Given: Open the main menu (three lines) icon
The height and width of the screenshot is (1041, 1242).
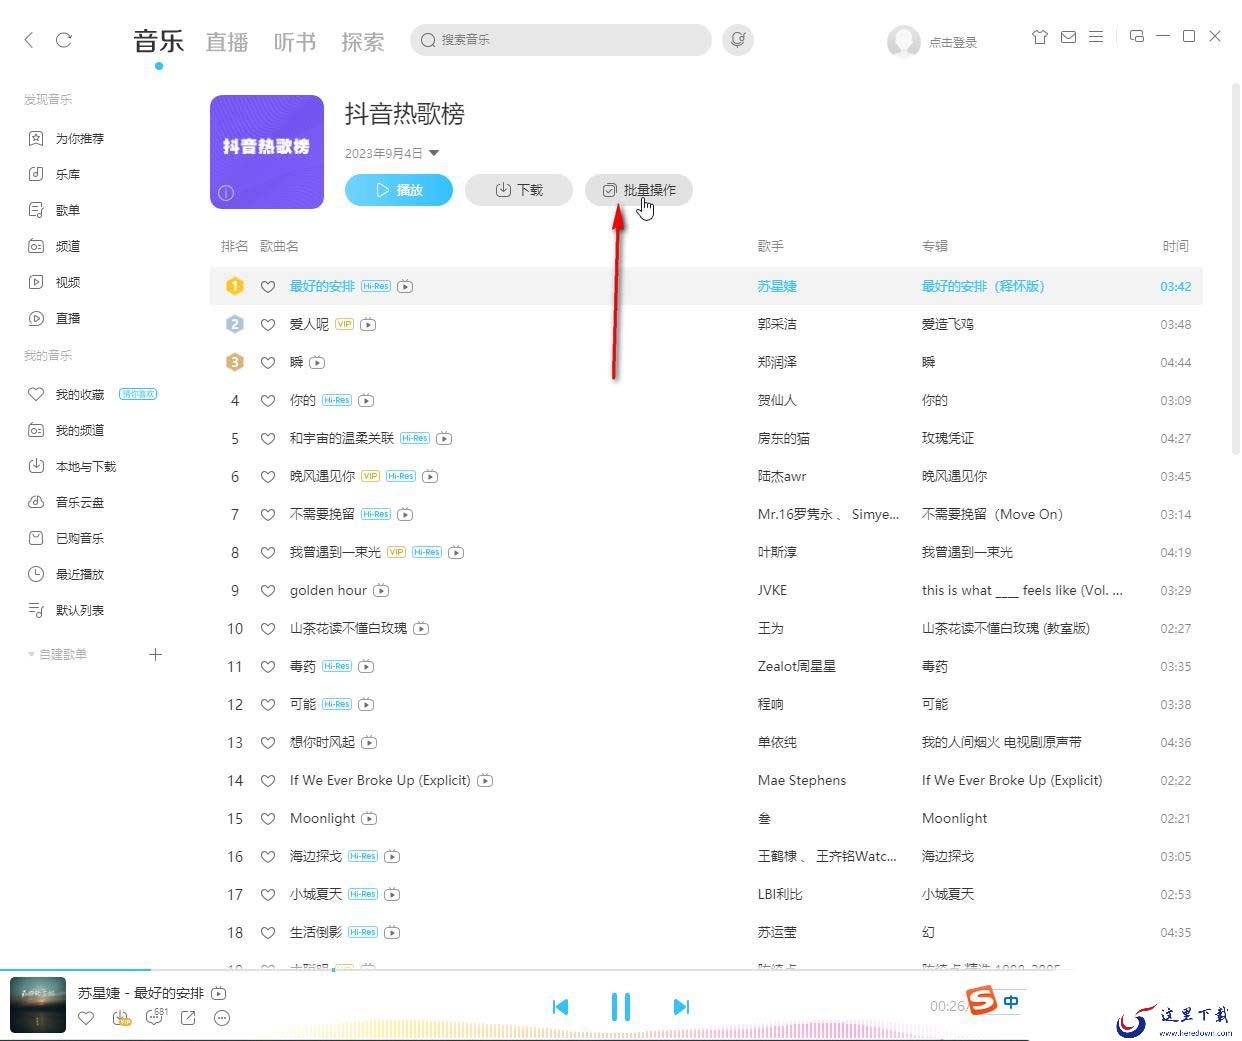Looking at the screenshot, I should 1096,36.
